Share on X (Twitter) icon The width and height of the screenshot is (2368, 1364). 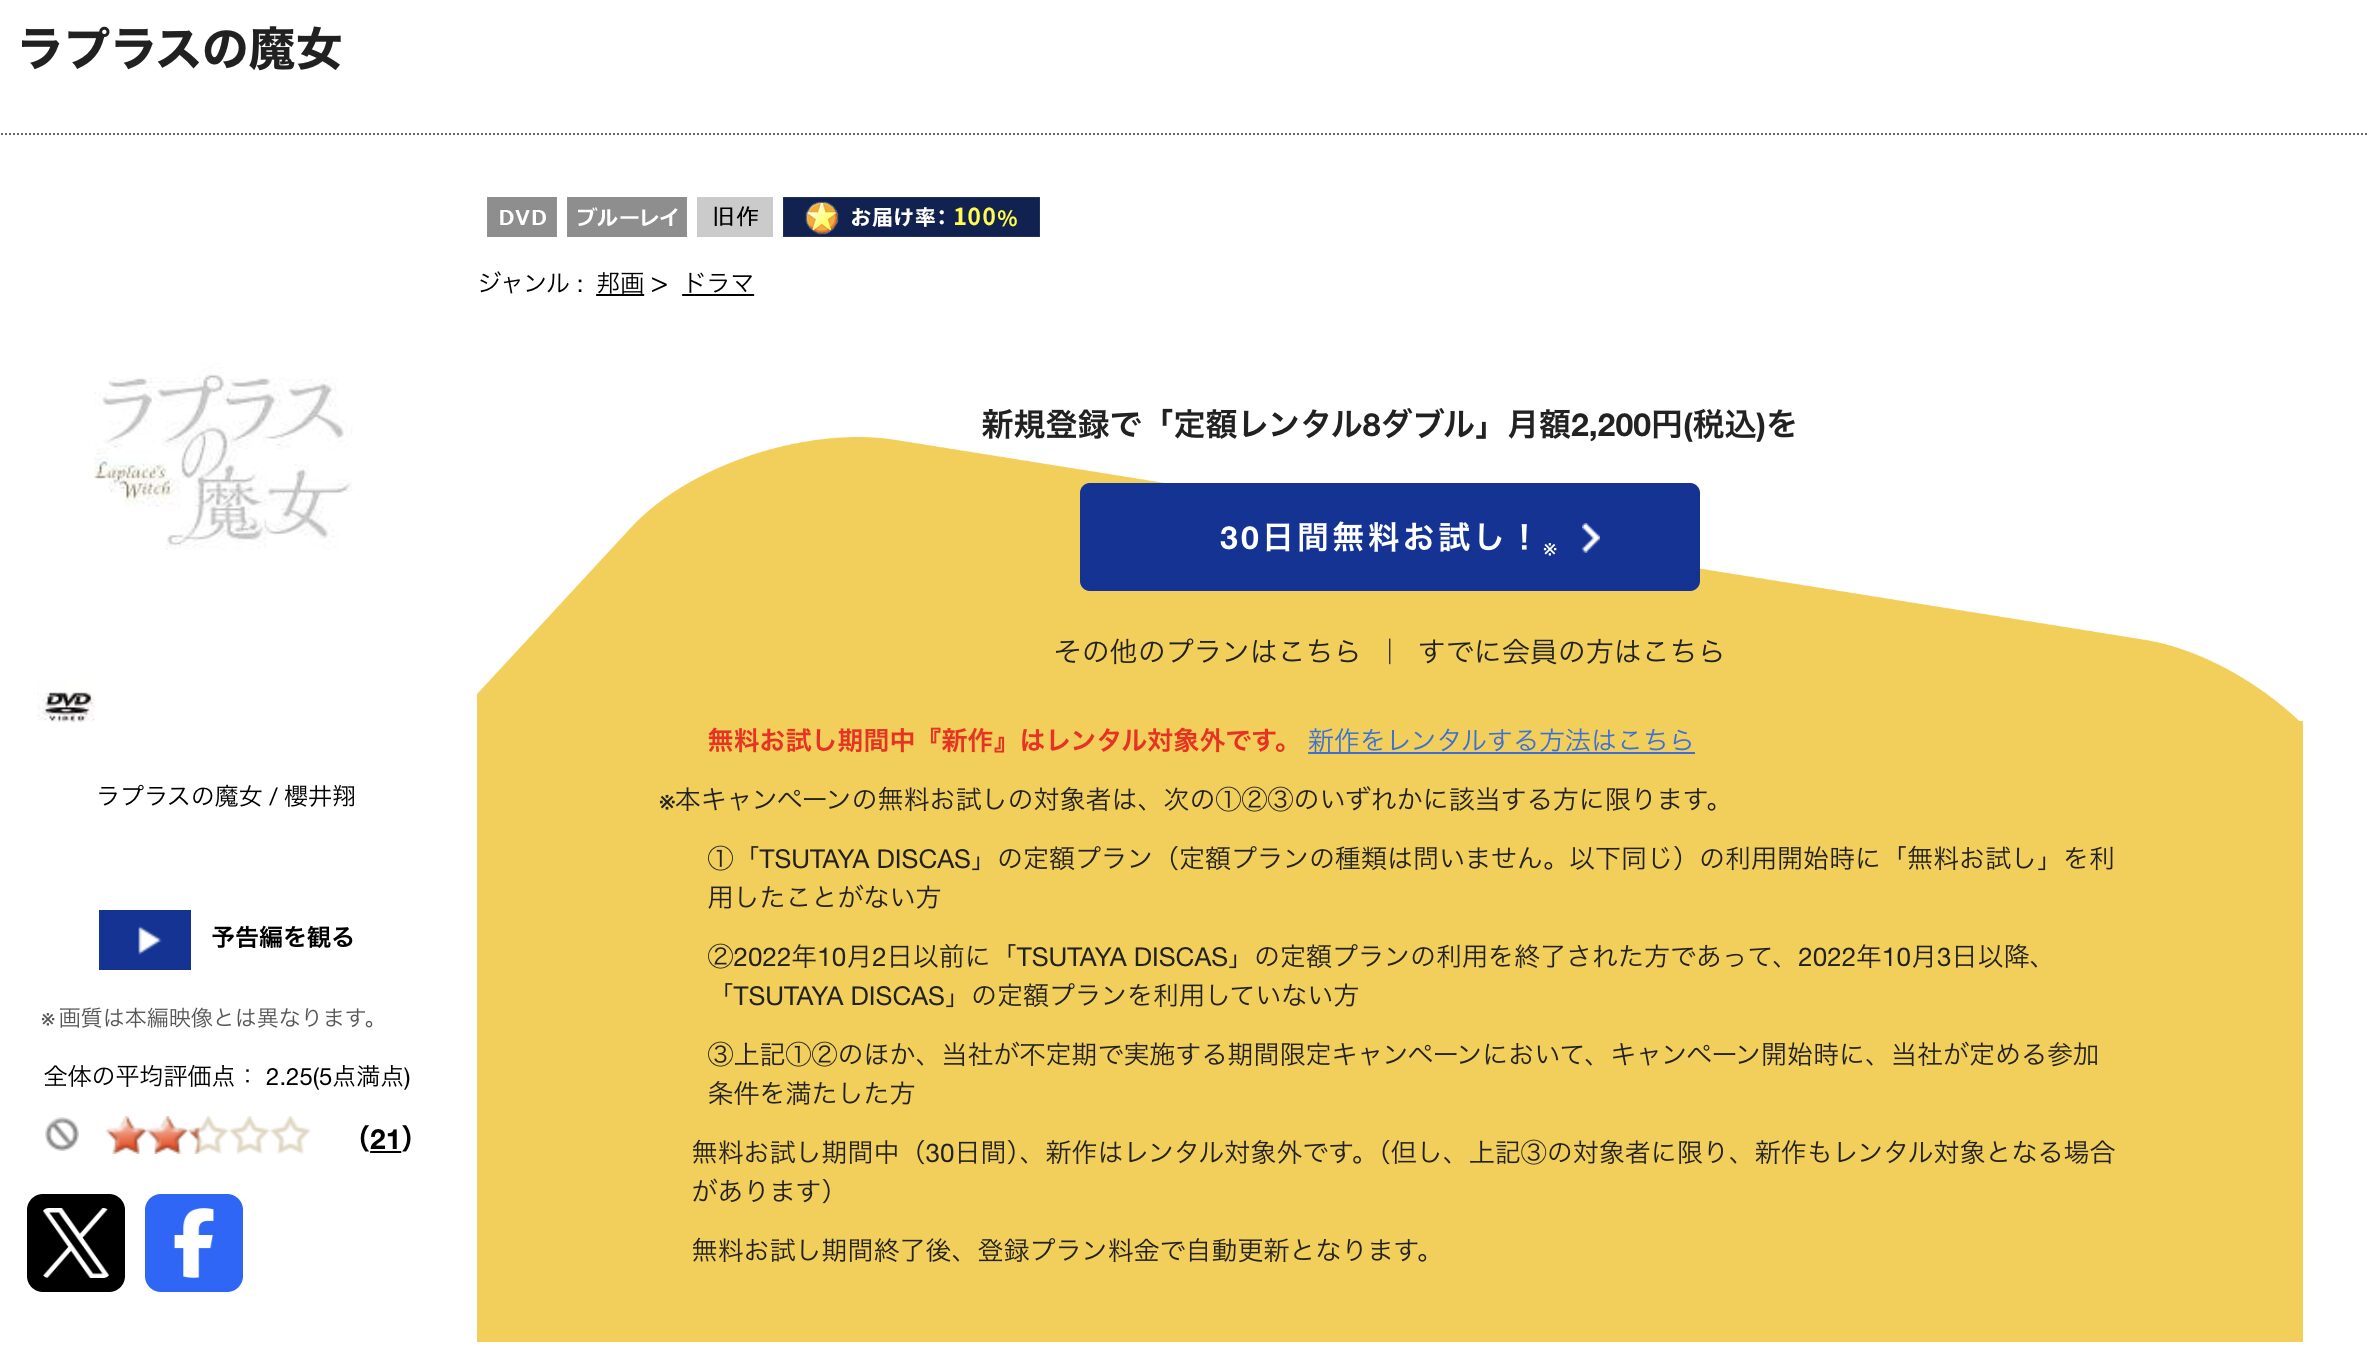pos(76,1243)
